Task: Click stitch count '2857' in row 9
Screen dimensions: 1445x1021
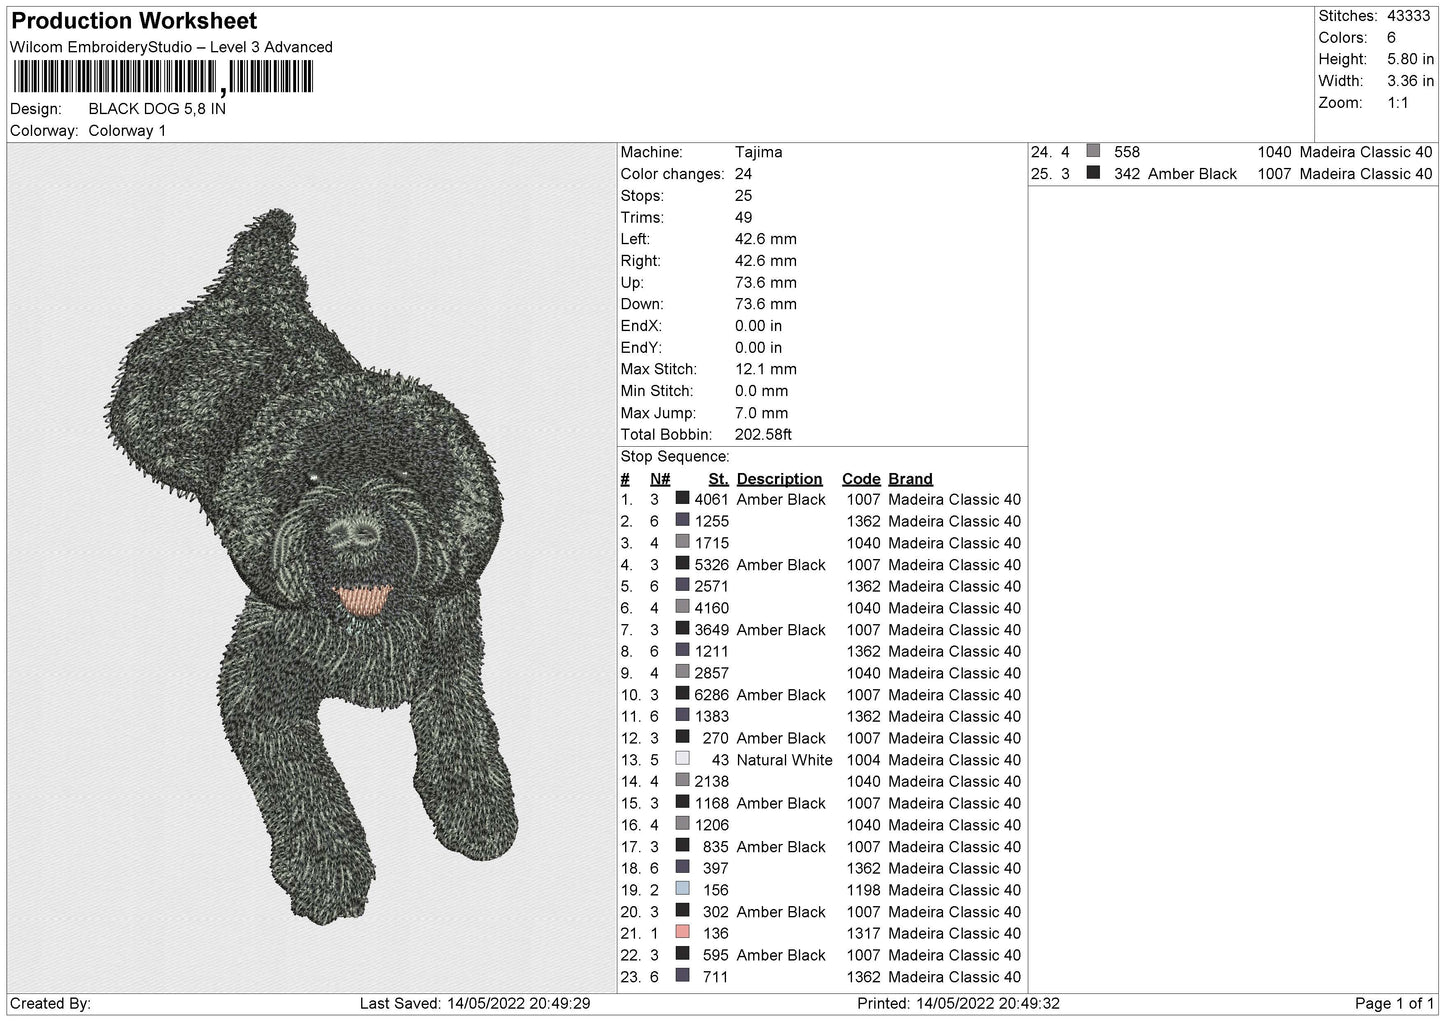Action: click(711, 672)
